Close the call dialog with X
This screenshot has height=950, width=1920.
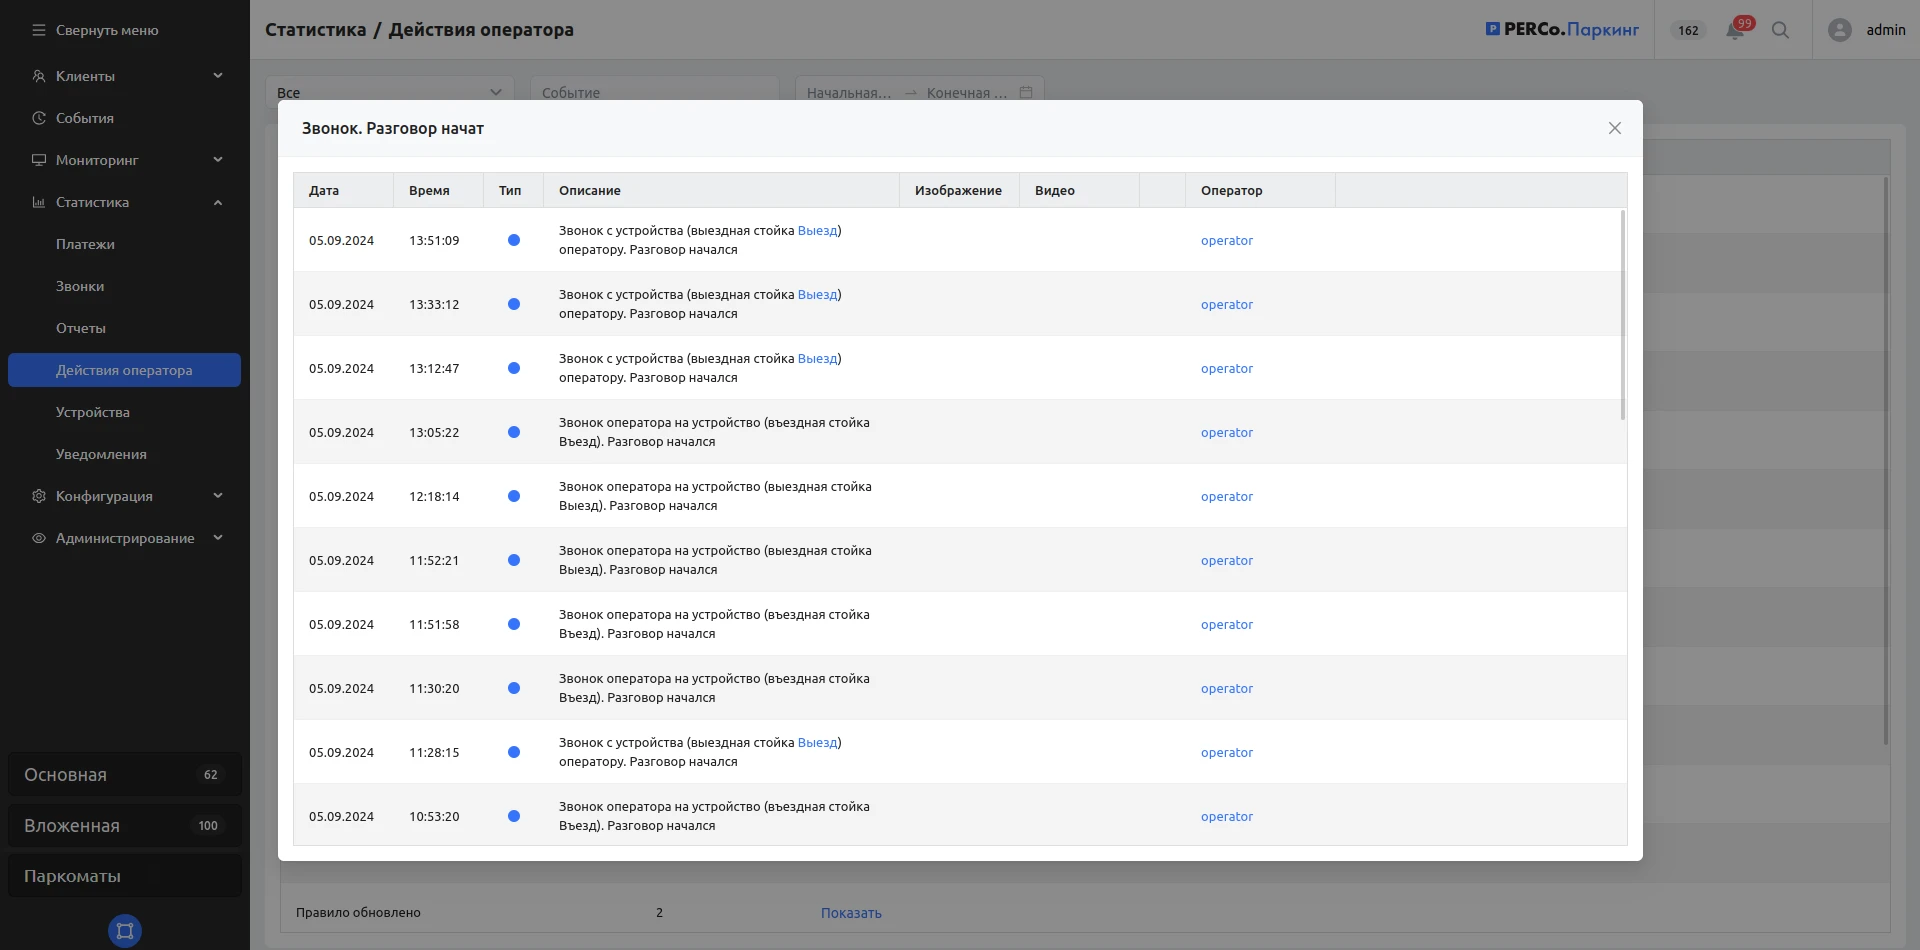point(1614,128)
